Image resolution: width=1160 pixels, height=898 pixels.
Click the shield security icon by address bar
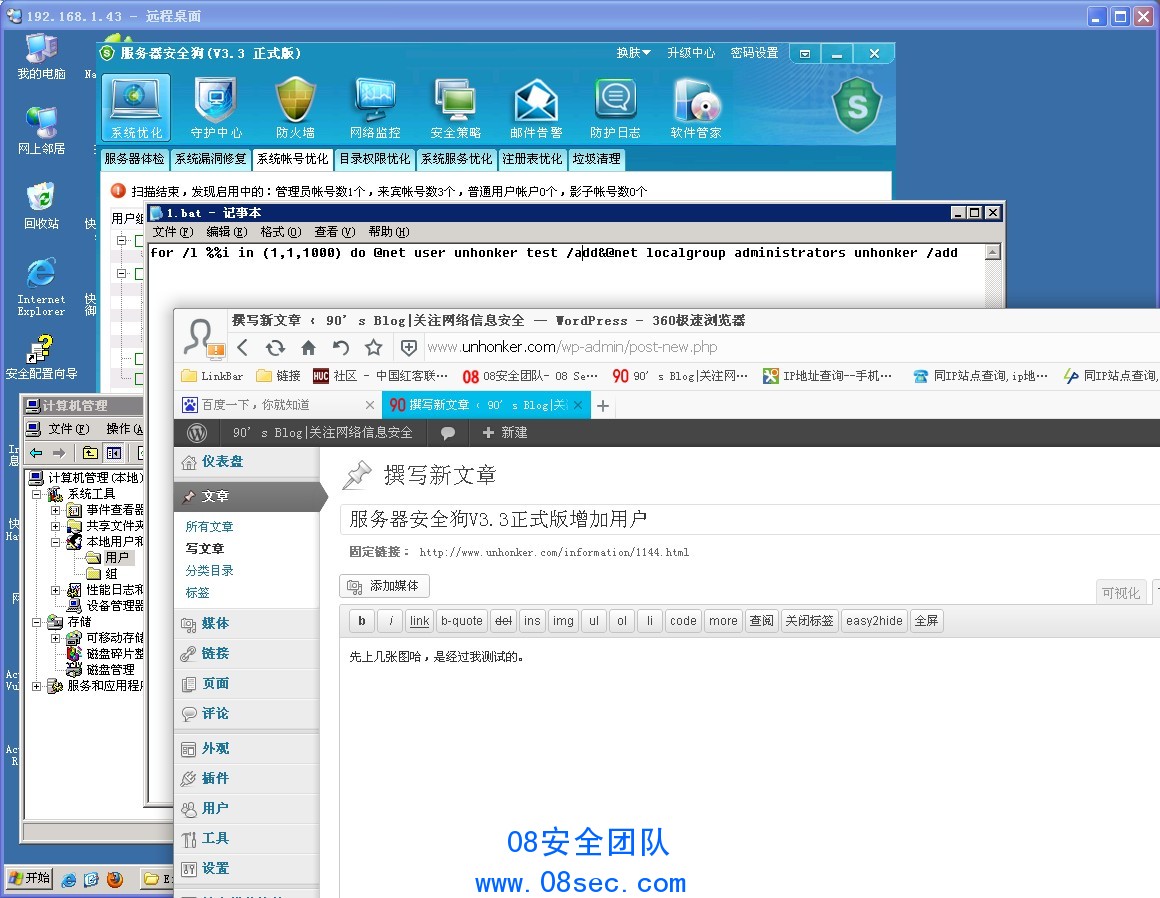click(x=408, y=347)
